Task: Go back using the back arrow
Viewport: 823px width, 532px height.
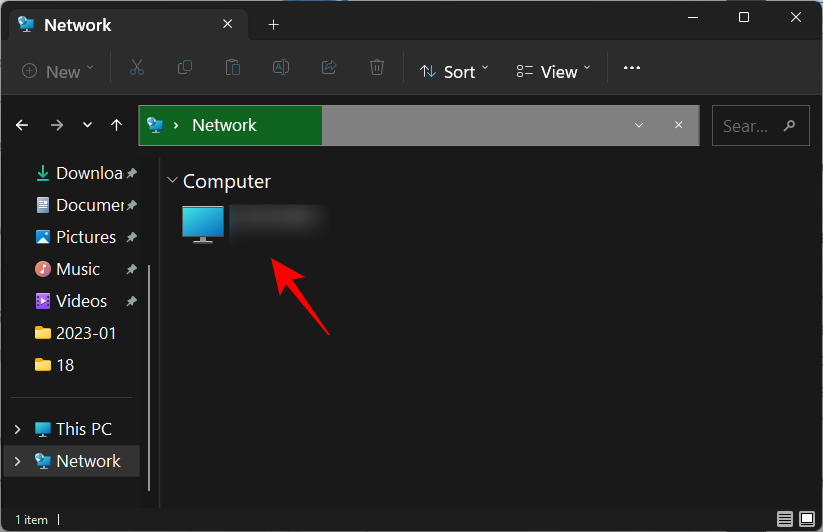Action: 22,126
